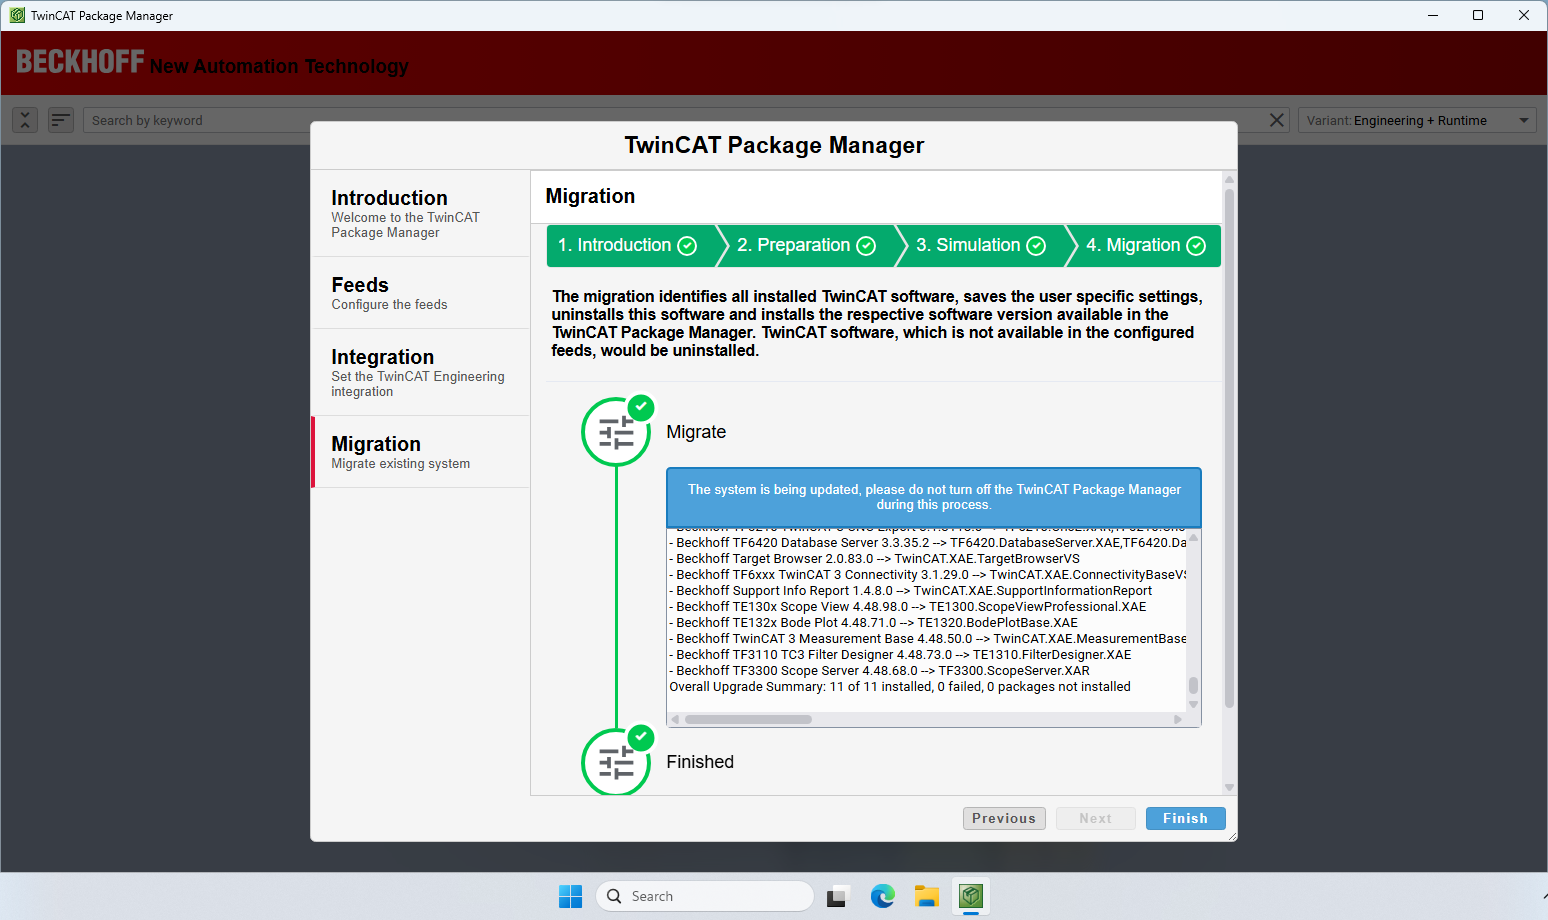
Task: Select the Migration section in sidebar
Action: click(420, 452)
